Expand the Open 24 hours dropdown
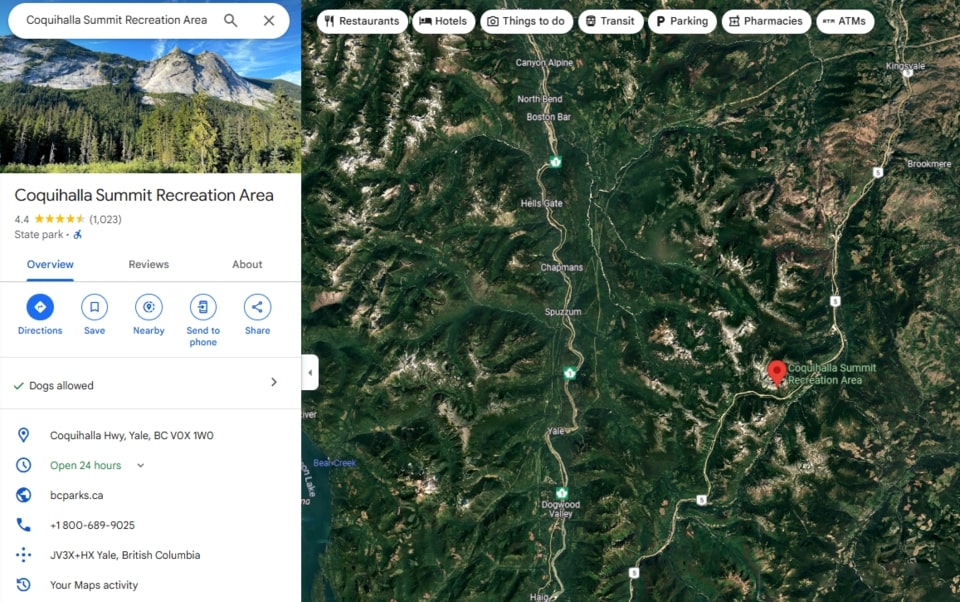 pos(140,465)
